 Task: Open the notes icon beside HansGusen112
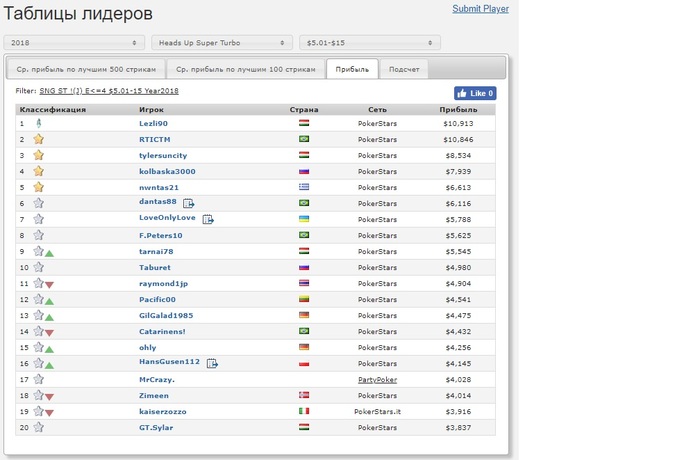212,364
